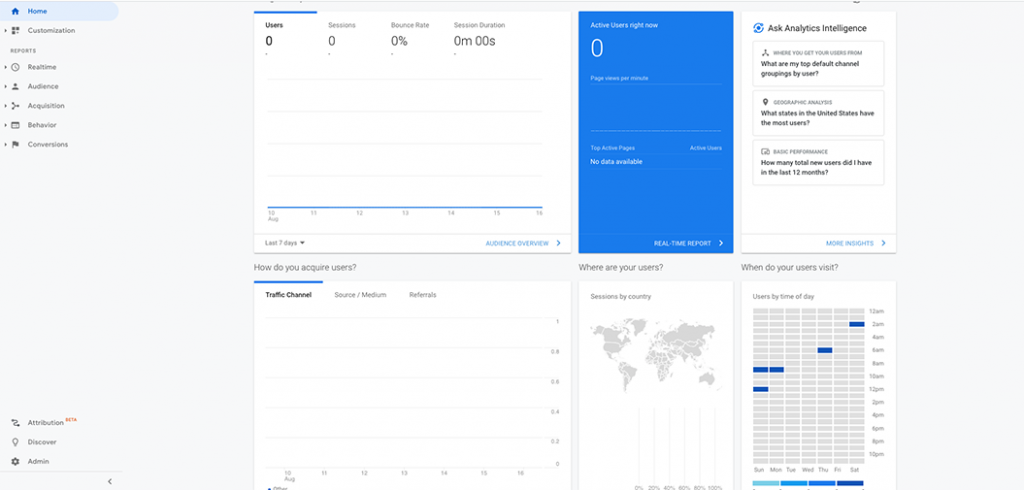Screen dimensions: 1024x490
Task: Click the Sunday 12pm heatmap cell
Action: click(x=760, y=389)
